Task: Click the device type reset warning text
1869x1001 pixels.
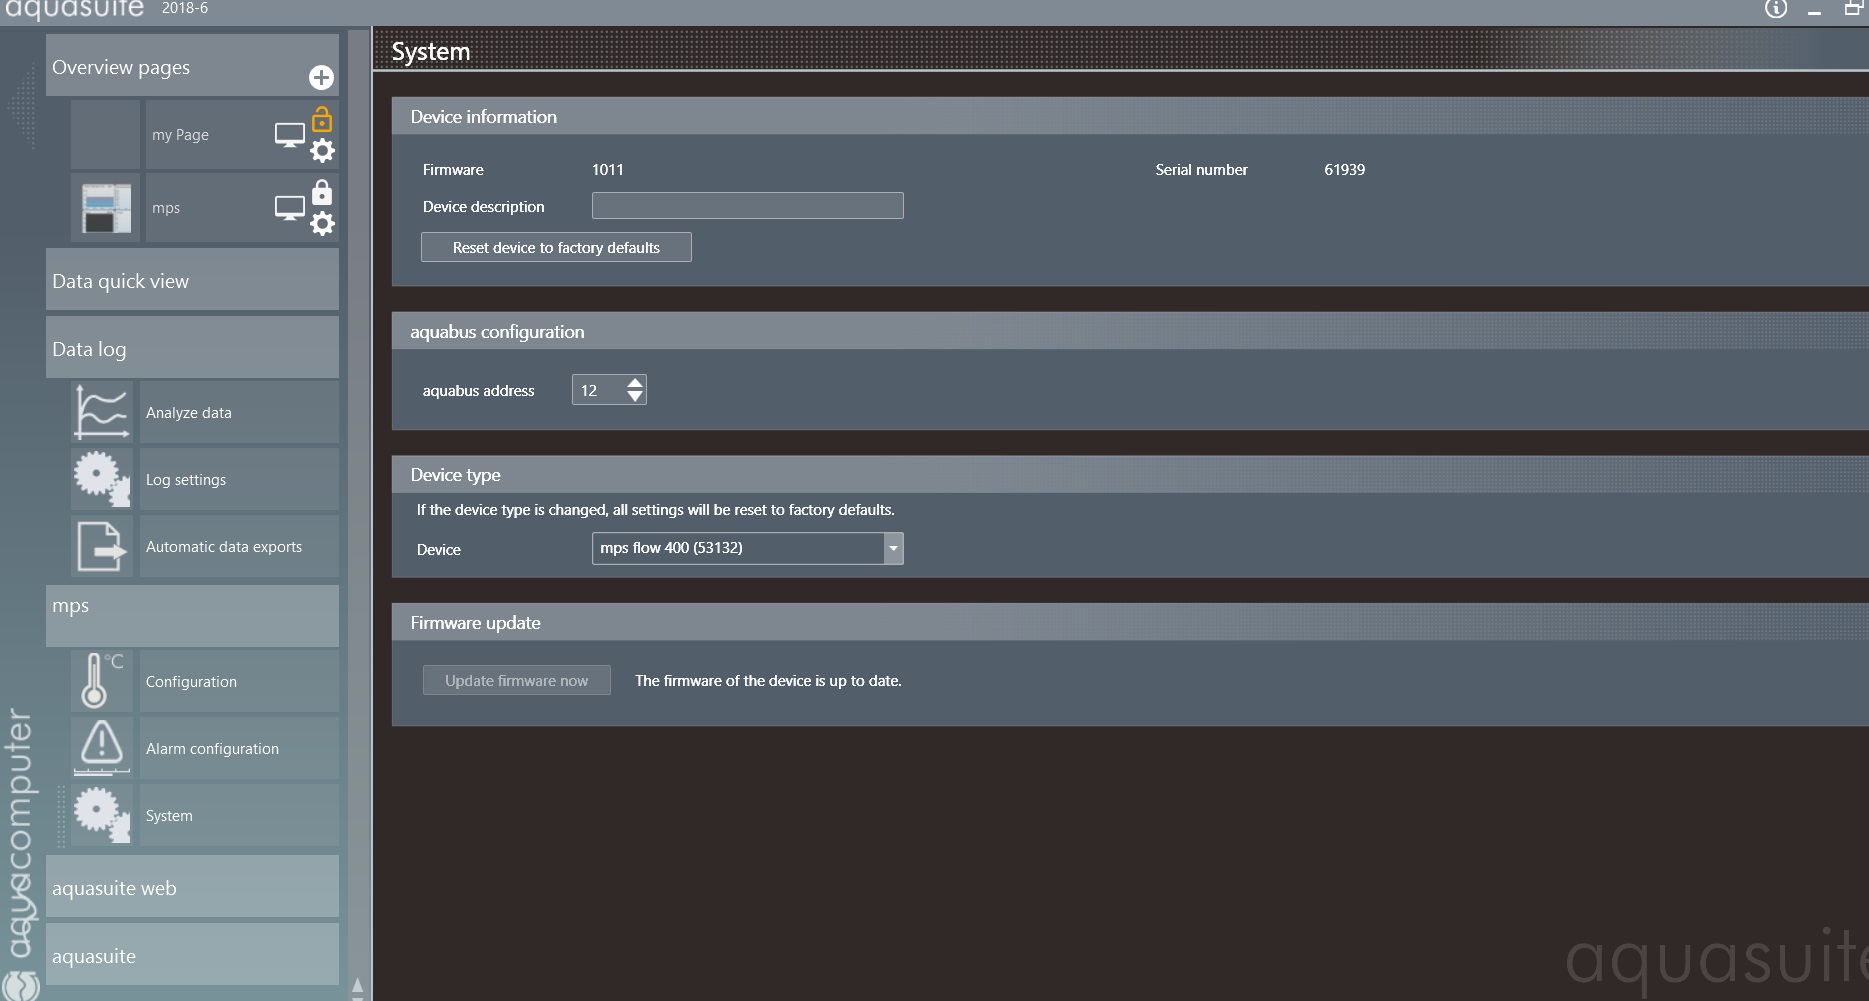Action: (656, 510)
